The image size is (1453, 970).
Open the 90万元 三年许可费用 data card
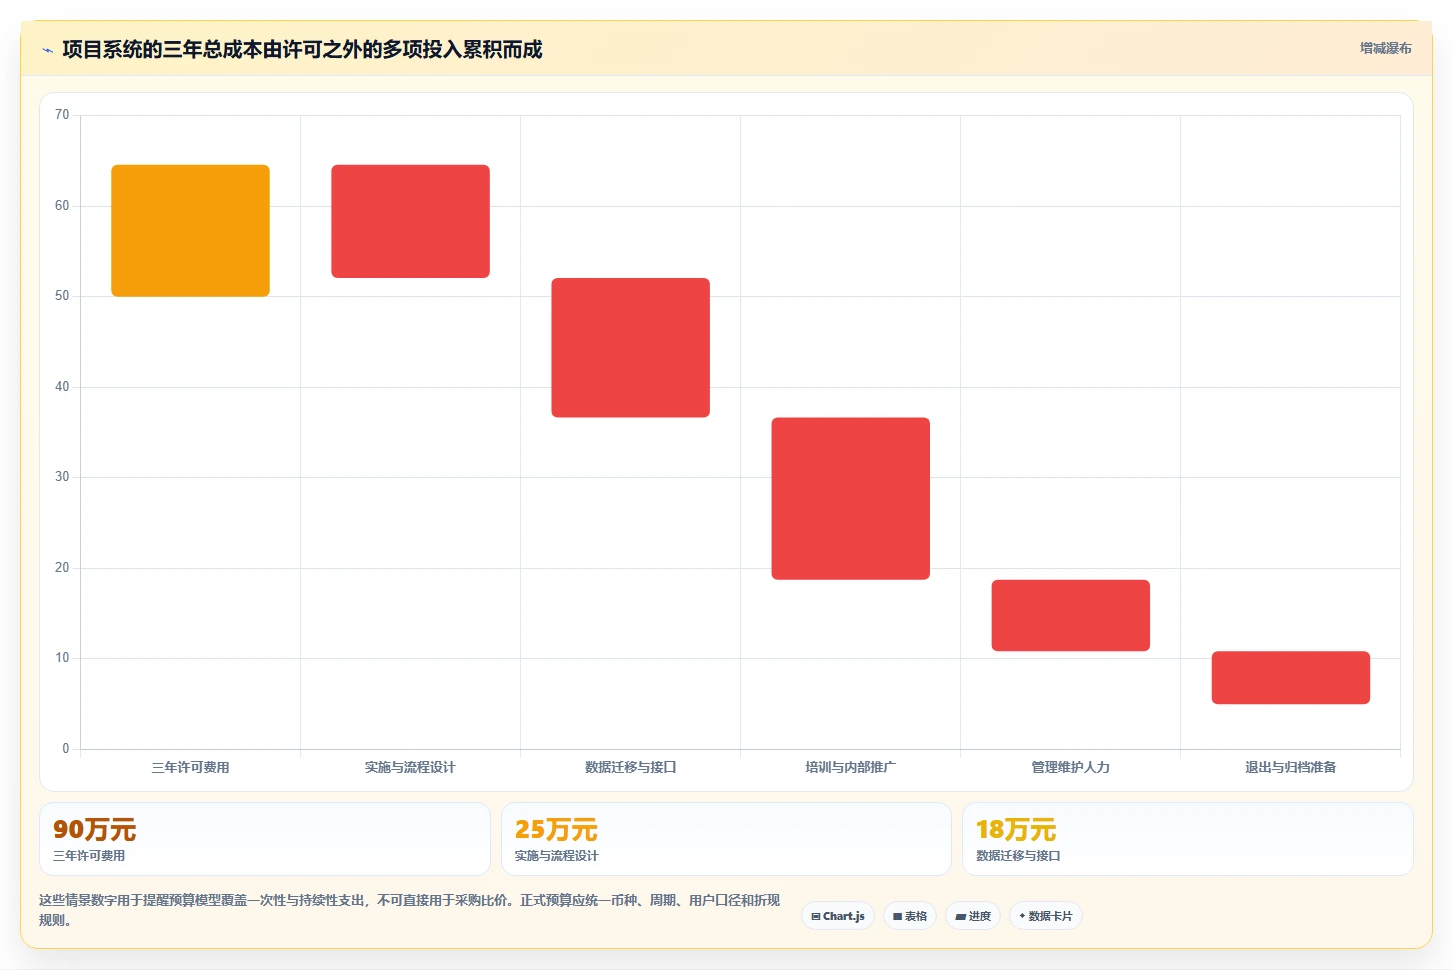pos(265,839)
